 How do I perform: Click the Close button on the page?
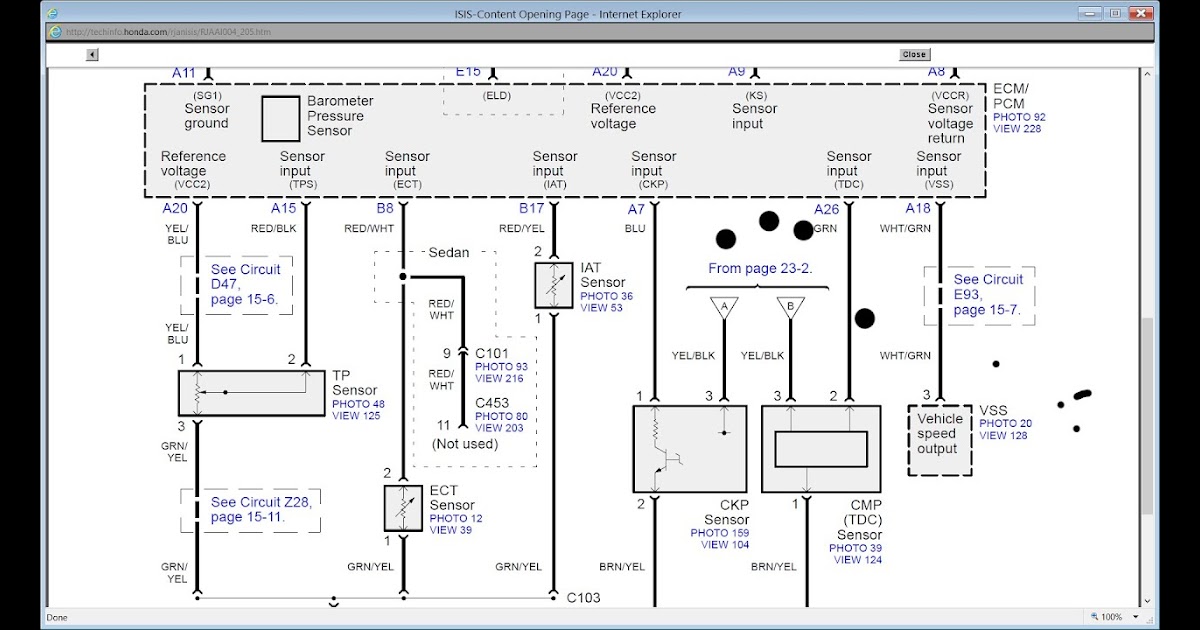(914, 55)
